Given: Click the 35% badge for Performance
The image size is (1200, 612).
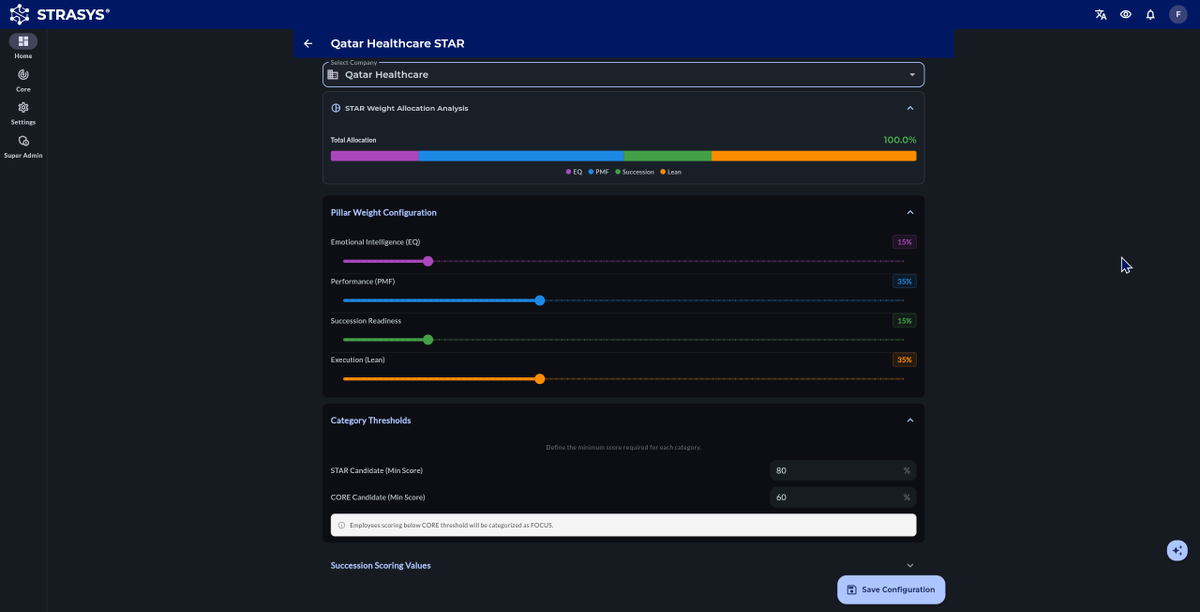Looking at the screenshot, I should coord(904,281).
